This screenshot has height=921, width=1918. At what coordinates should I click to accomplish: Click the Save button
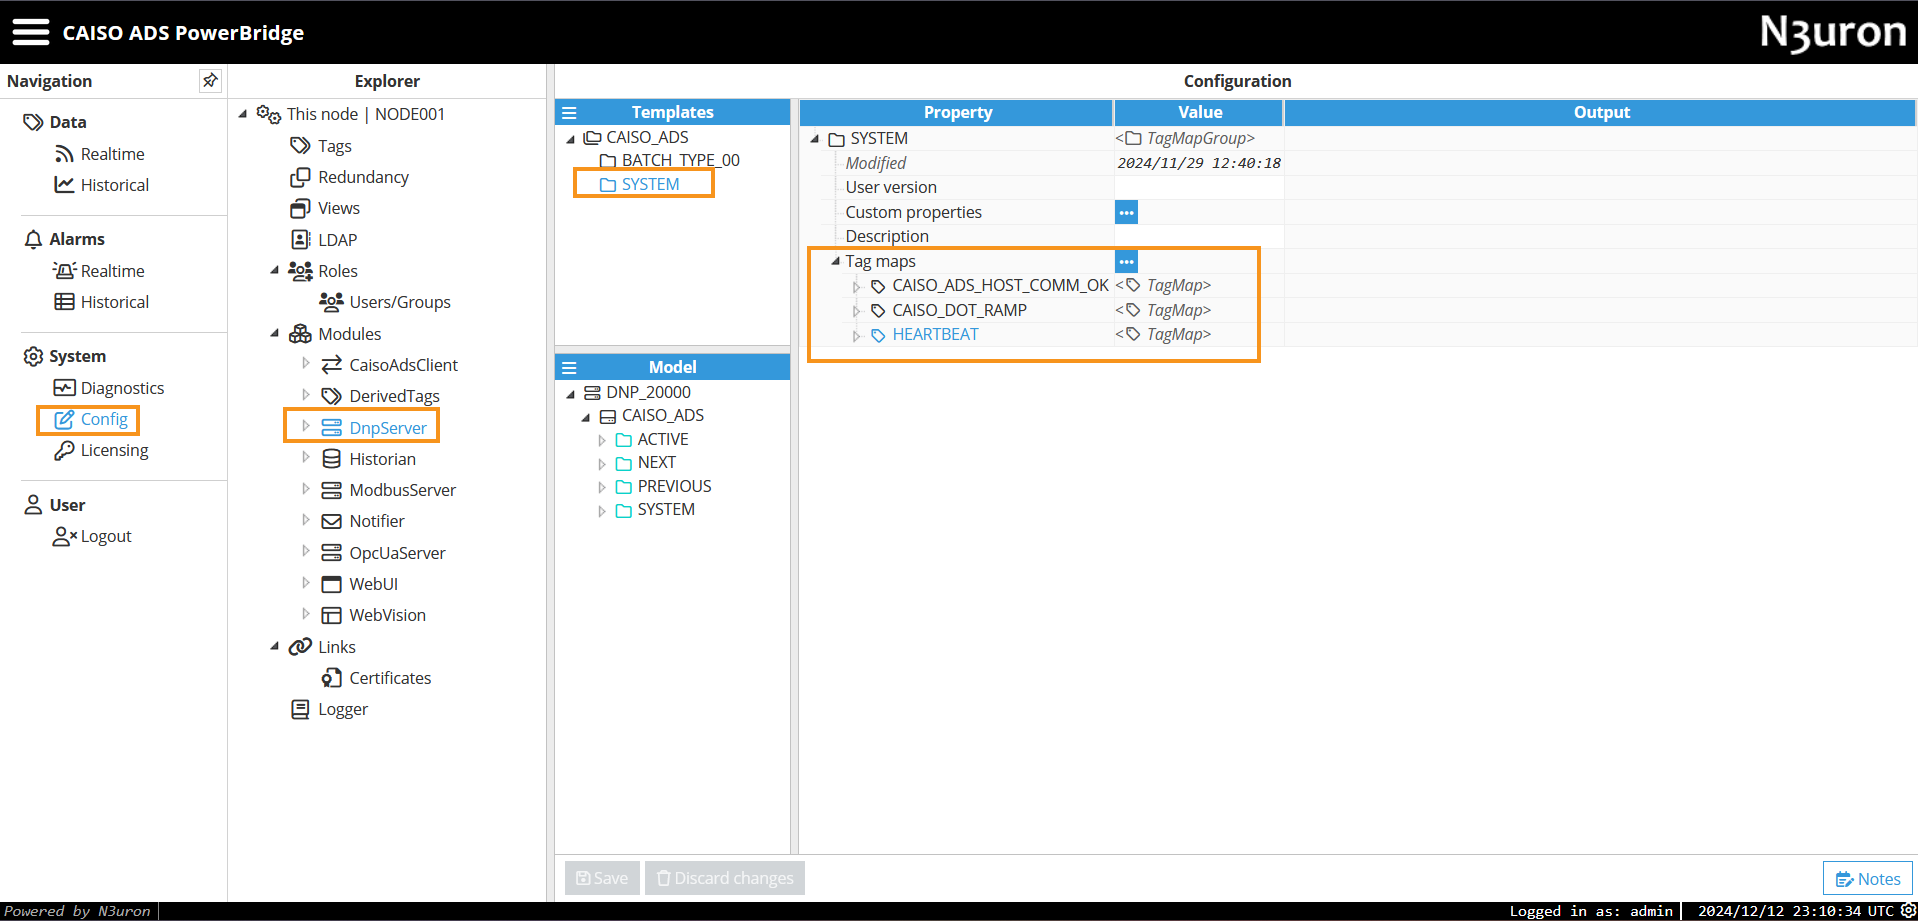pyautogui.click(x=602, y=878)
